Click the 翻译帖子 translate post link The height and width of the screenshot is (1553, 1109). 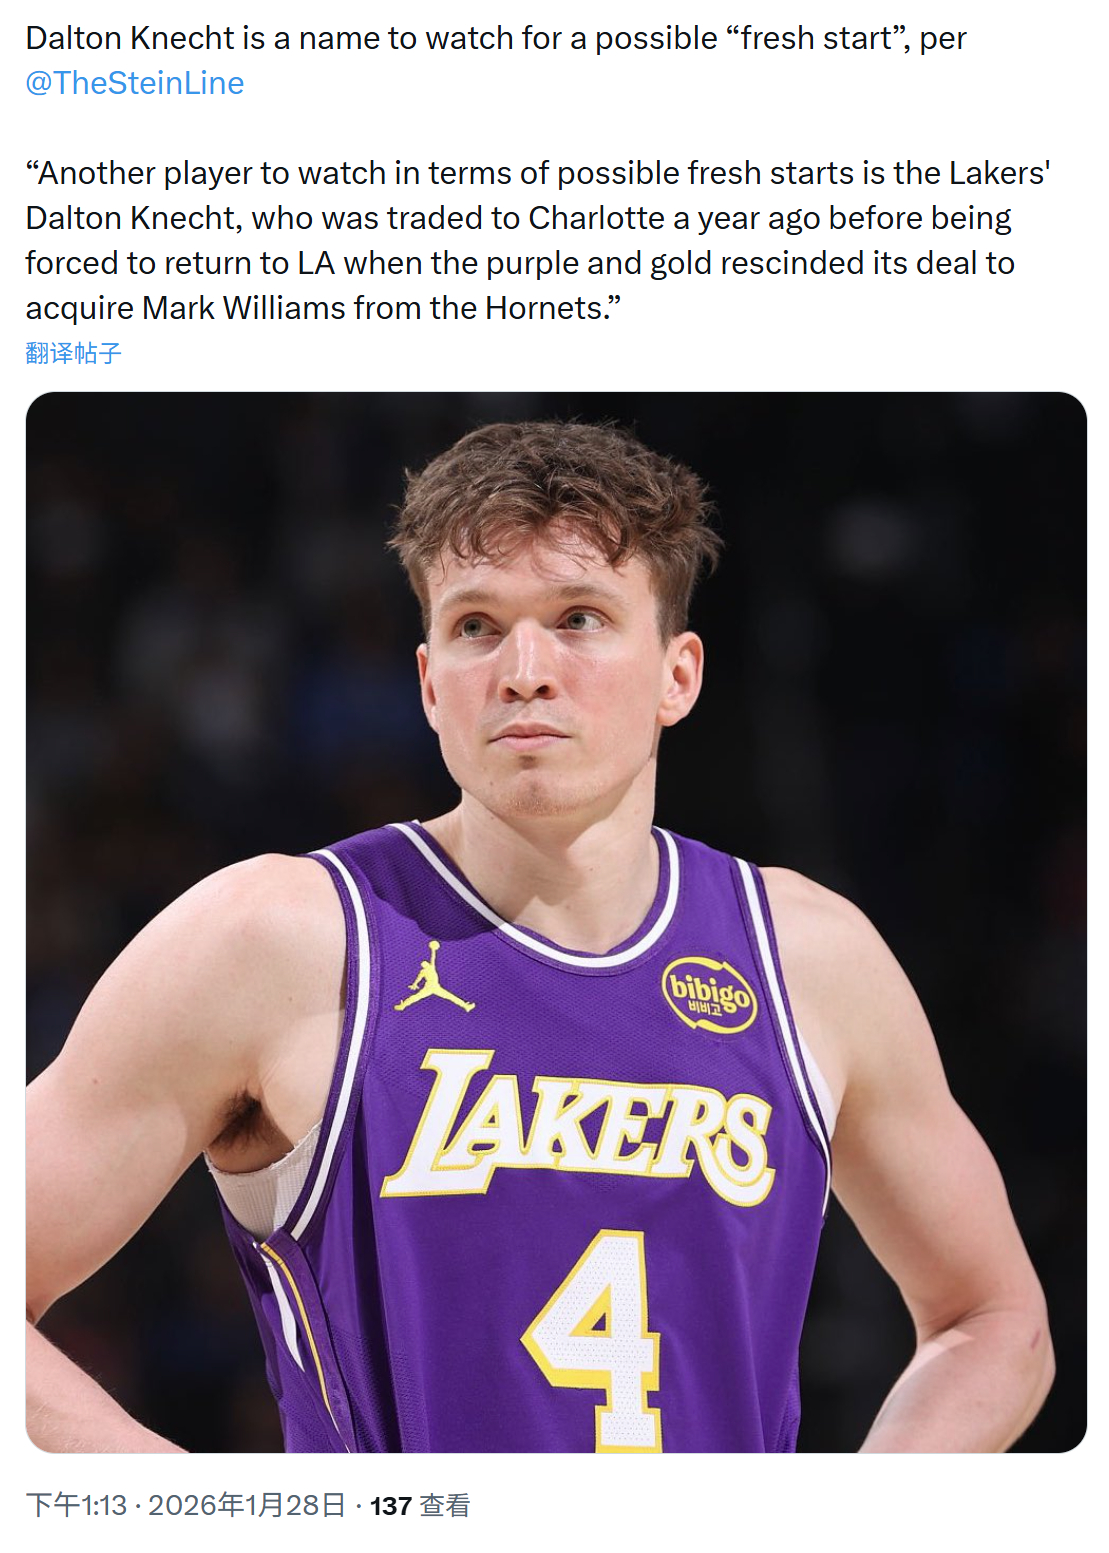coord(74,353)
